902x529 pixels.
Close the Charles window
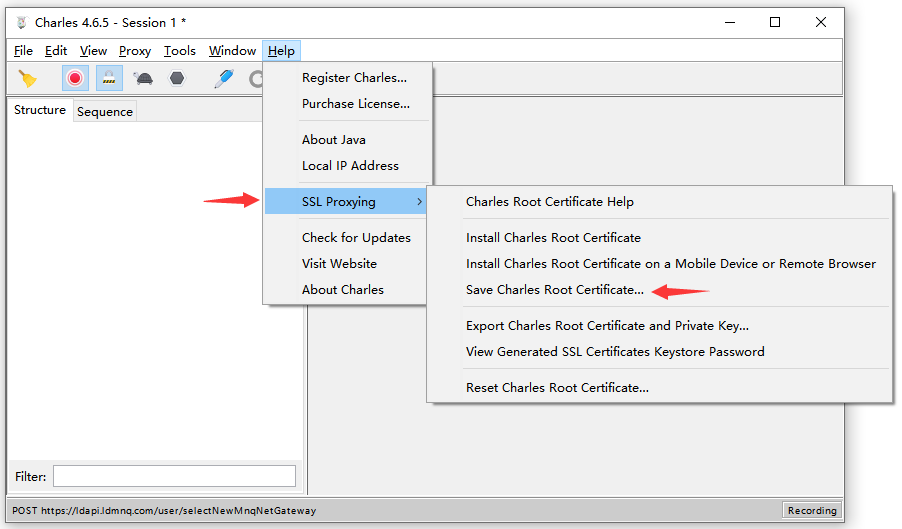(821, 22)
